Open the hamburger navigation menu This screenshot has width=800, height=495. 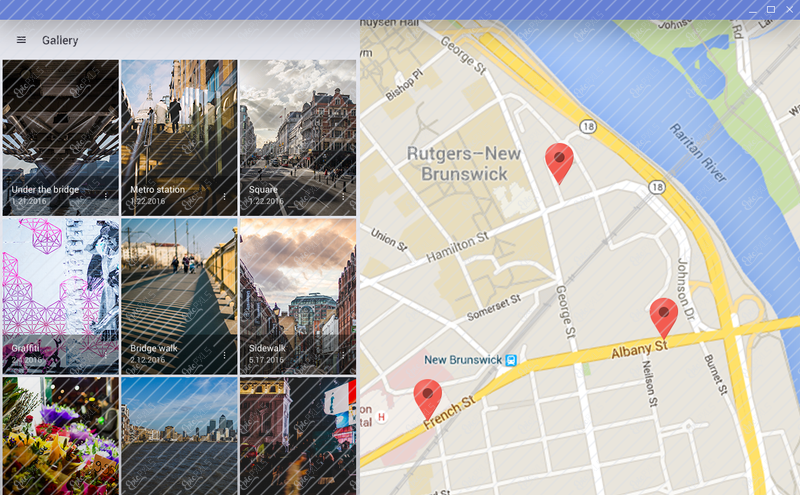(x=21, y=40)
